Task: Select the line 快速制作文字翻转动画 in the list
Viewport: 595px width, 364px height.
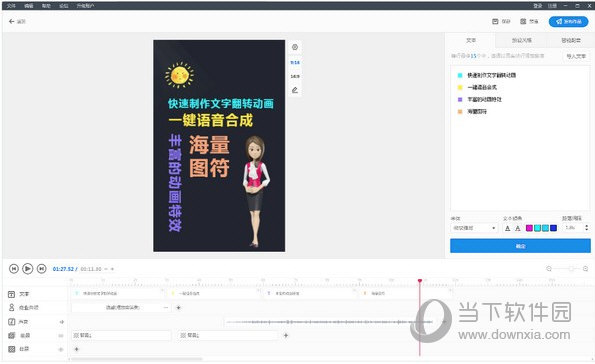Action: click(491, 75)
